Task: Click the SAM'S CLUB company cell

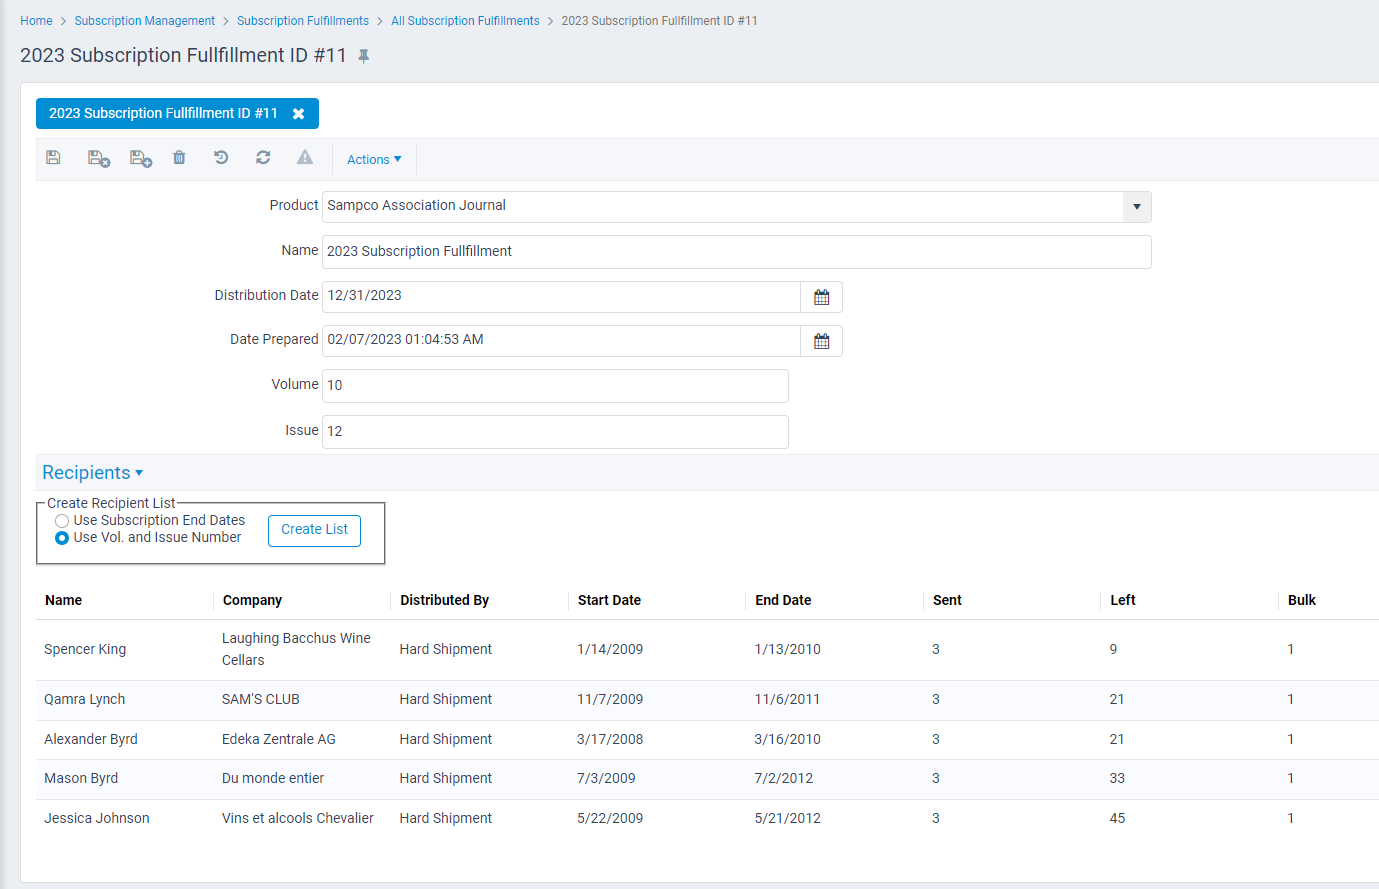Action: tap(261, 700)
